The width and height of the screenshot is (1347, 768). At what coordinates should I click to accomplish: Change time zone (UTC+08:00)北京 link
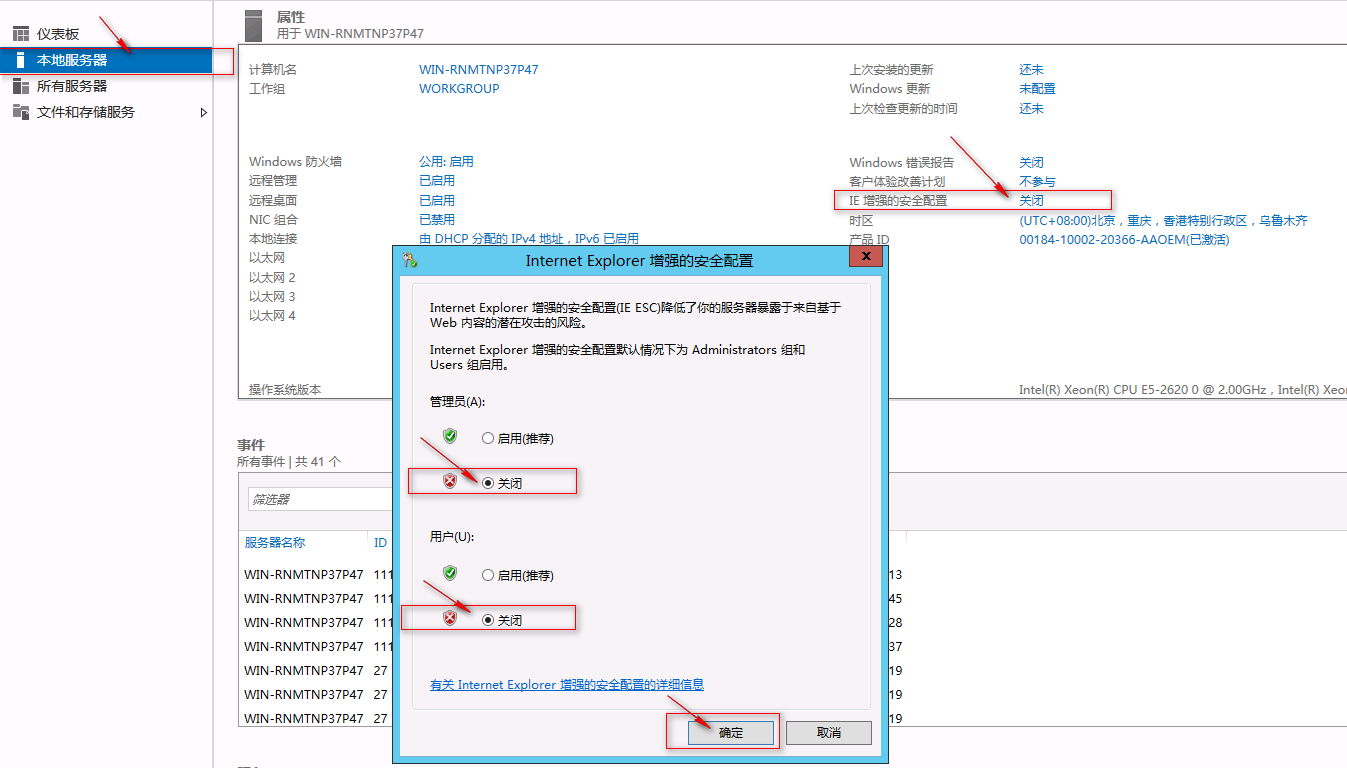1163,220
